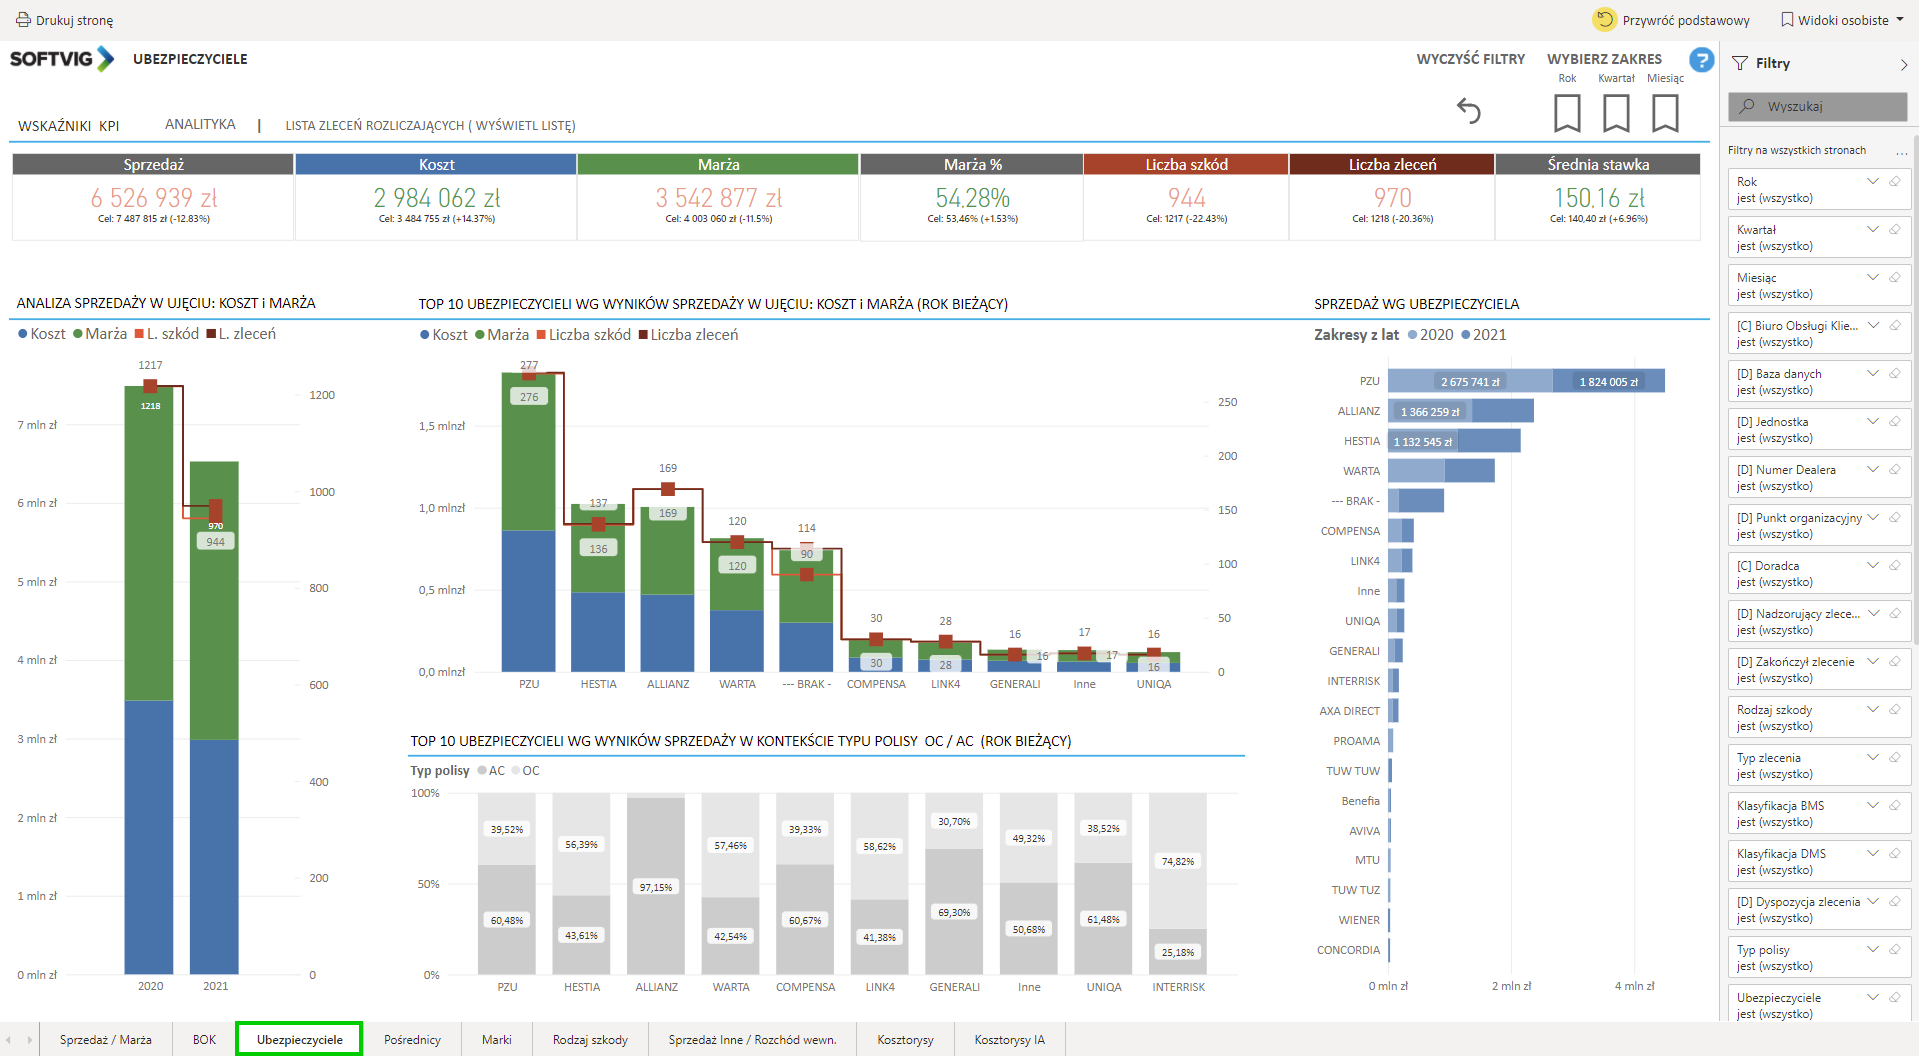Image resolution: width=1919 pixels, height=1056 pixels.
Task: Click the Przywróć podstawowy reset icon
Action: (1604, 20)
